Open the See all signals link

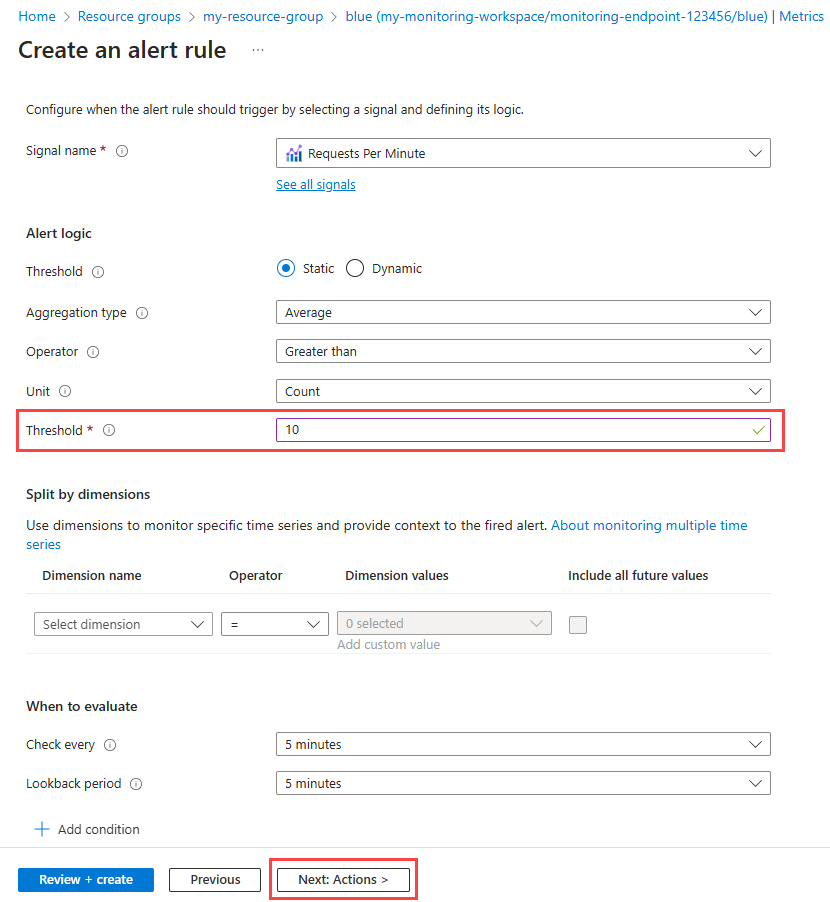pyautogui.click(x=315, y=184)
